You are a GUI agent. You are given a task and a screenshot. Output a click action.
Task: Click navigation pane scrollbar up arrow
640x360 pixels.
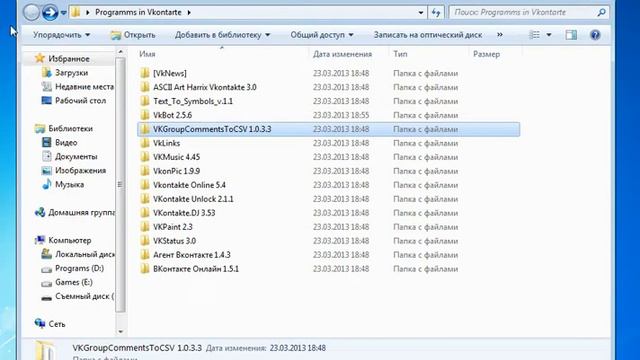[120, 52]
